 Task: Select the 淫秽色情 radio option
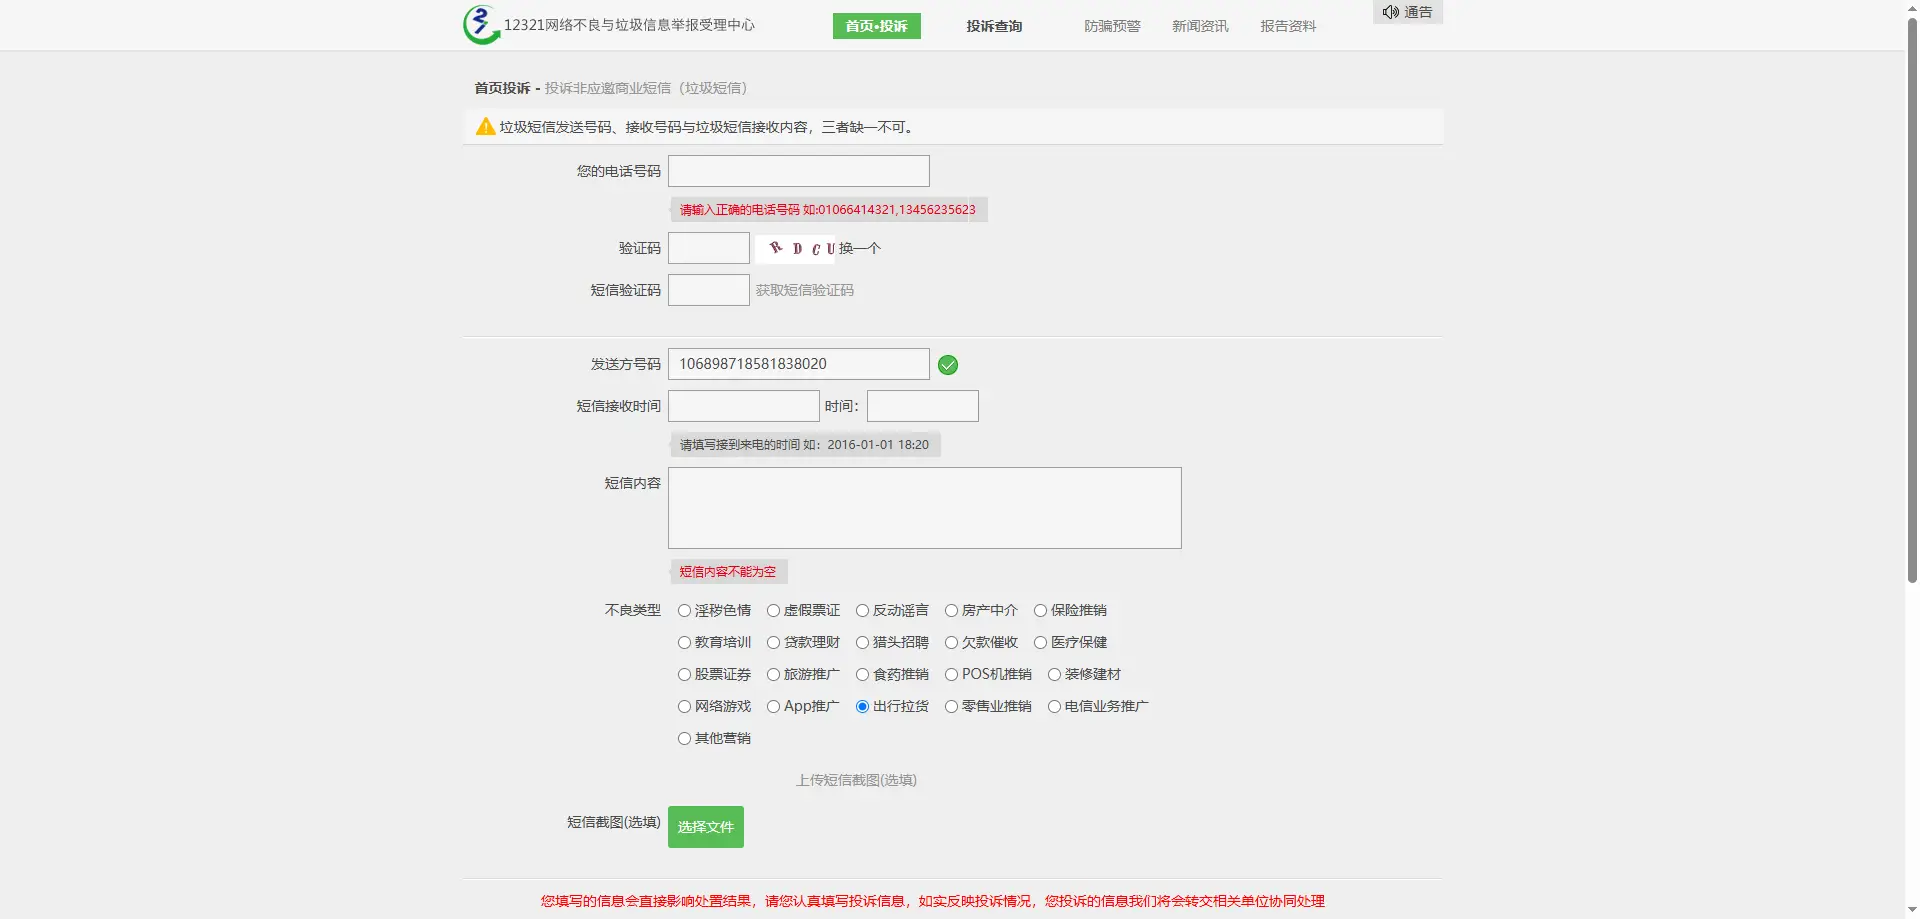[685, 611]
